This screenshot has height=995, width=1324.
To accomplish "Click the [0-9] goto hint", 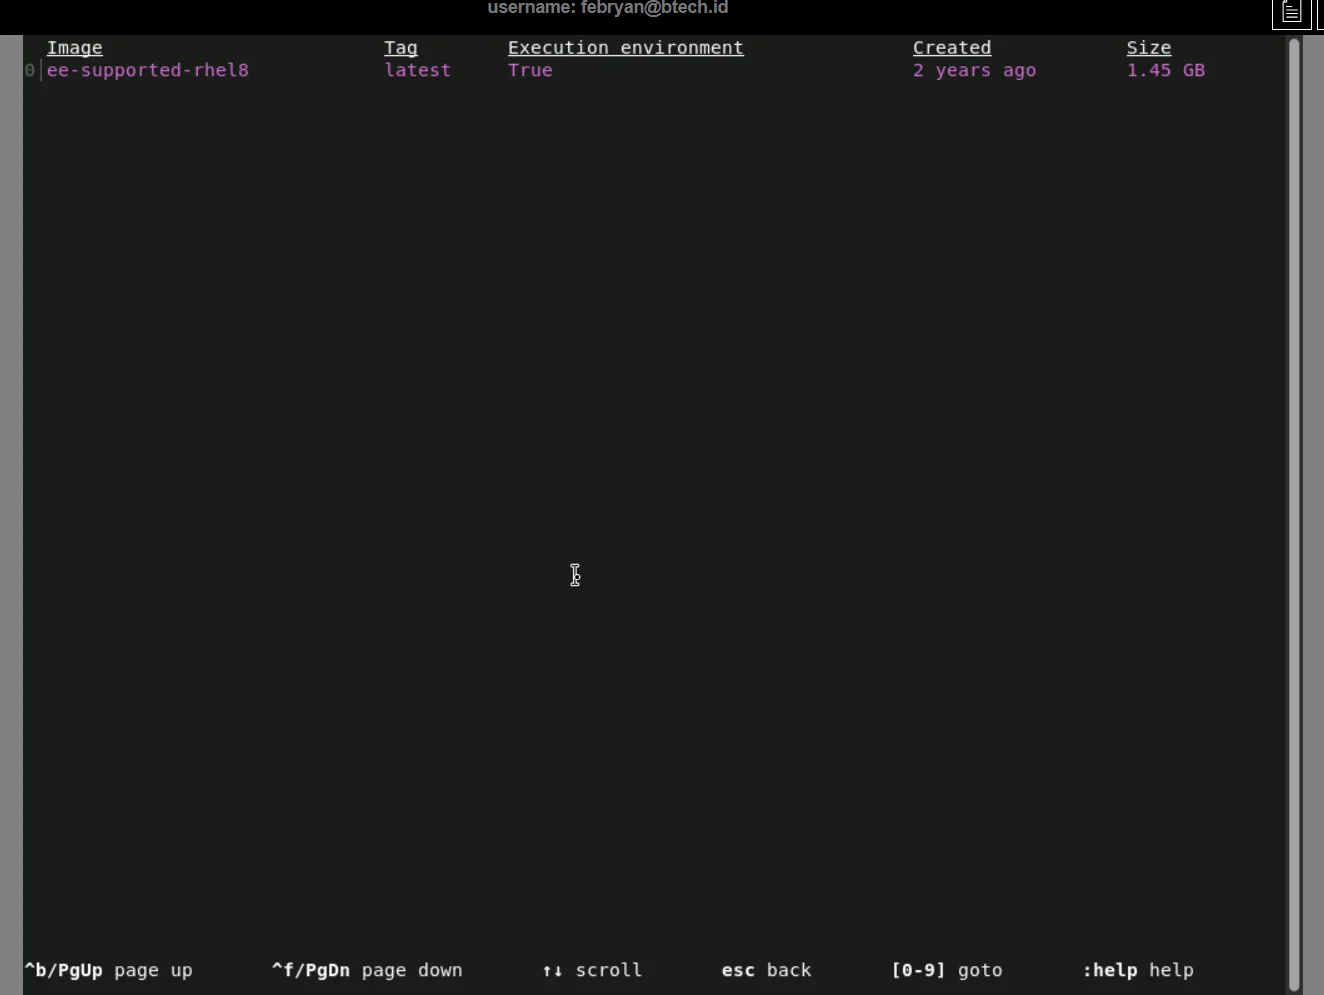I will (x=946, y=970).
